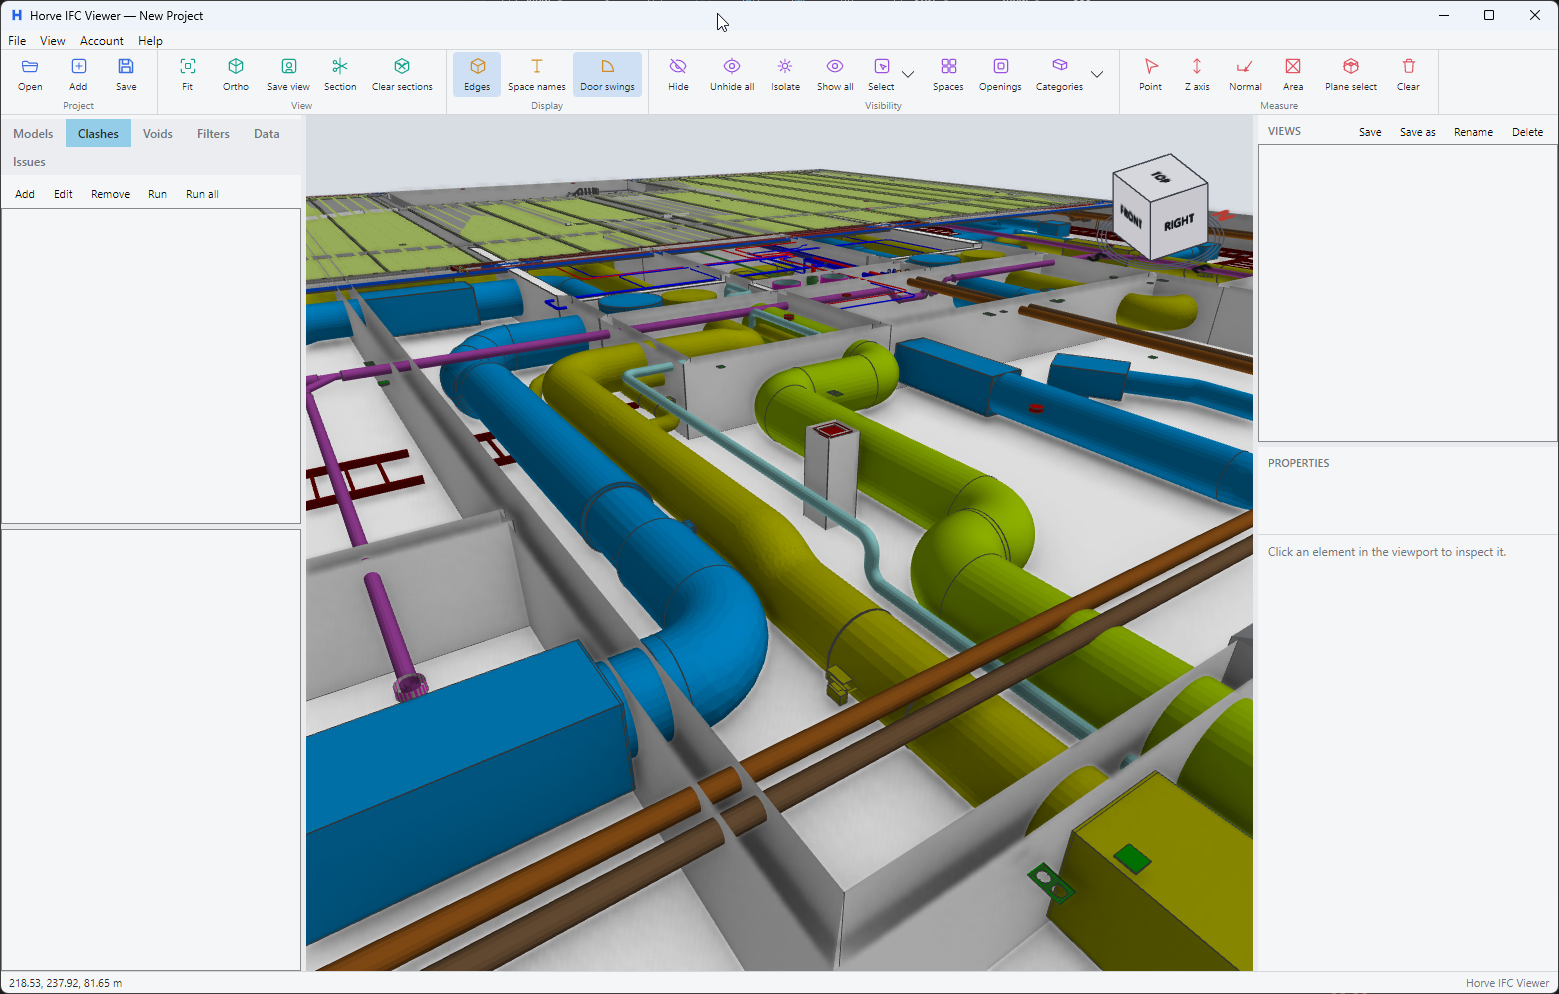Click the FRONT face of view cube
Viewport: 1559px width, 994px height.
point(1131,215)
